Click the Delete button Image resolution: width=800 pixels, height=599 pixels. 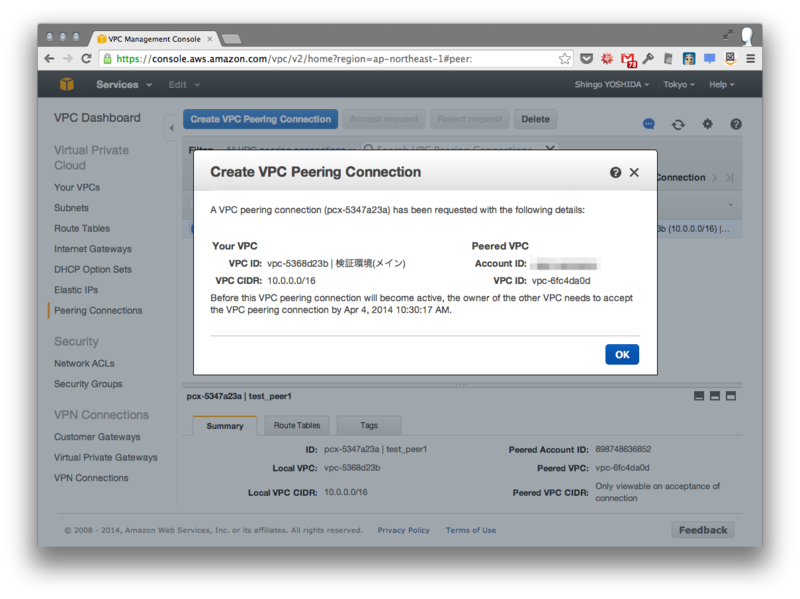click(535, 119)
